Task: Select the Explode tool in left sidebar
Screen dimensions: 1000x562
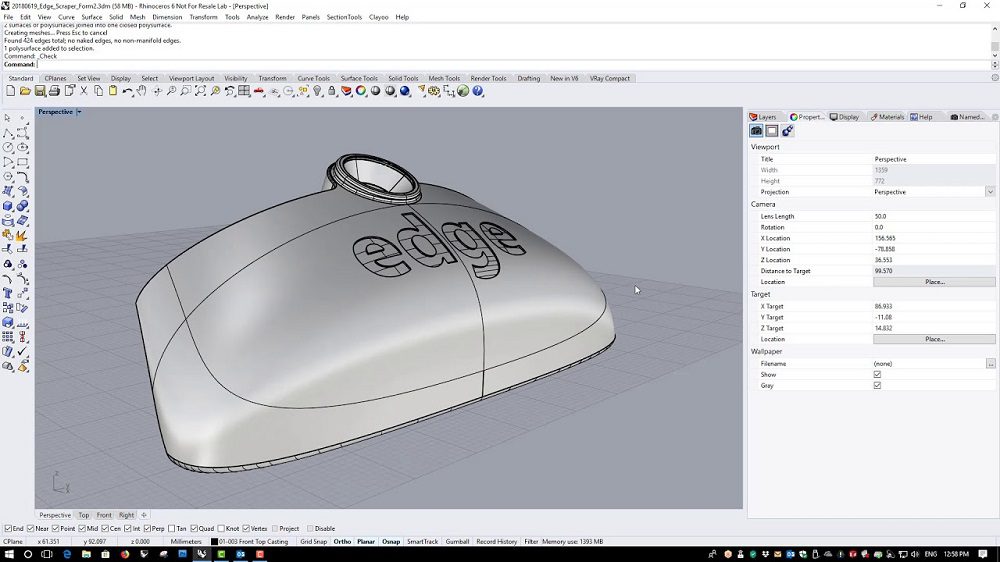Action: [23, 235]
